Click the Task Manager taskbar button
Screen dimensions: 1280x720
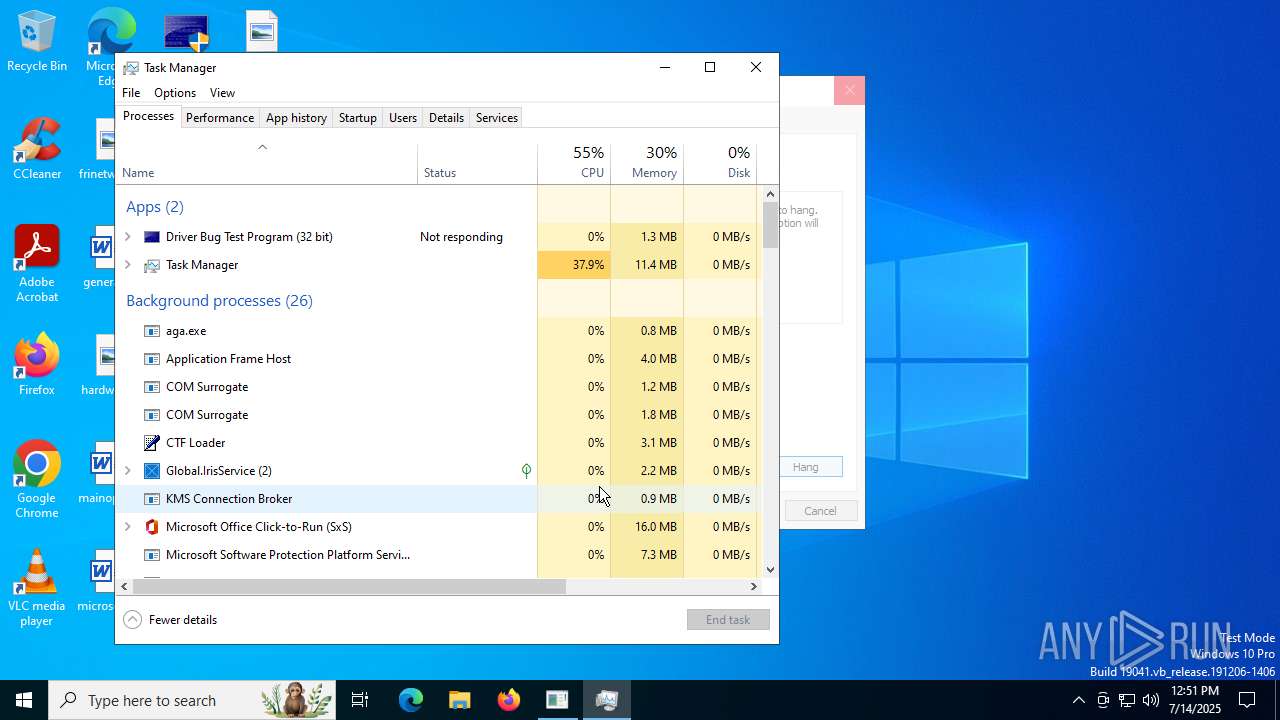(606, 700)
